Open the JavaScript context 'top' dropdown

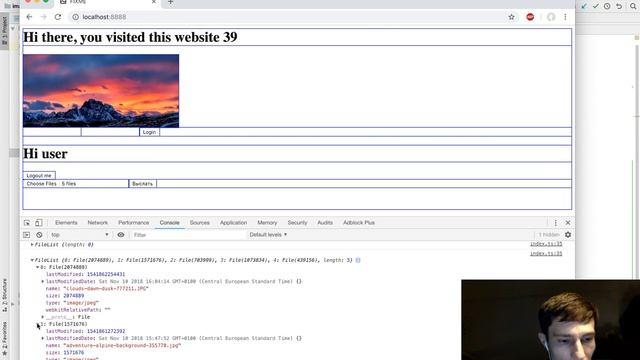(80, 235)
